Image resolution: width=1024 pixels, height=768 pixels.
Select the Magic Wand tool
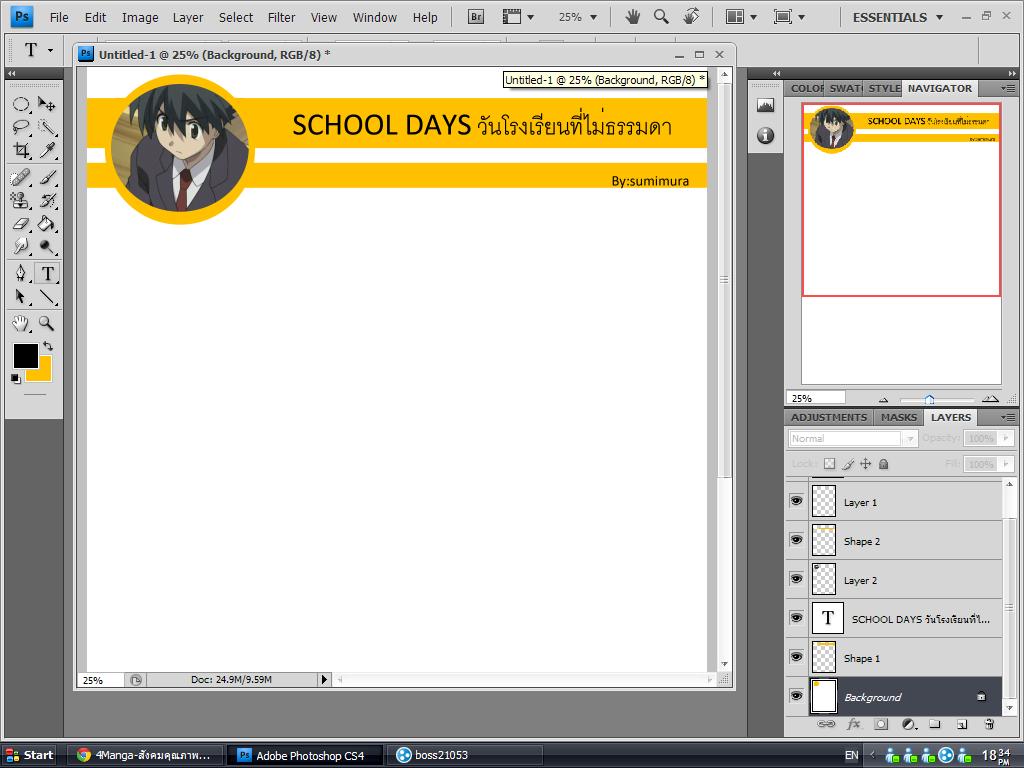[46, 127]
